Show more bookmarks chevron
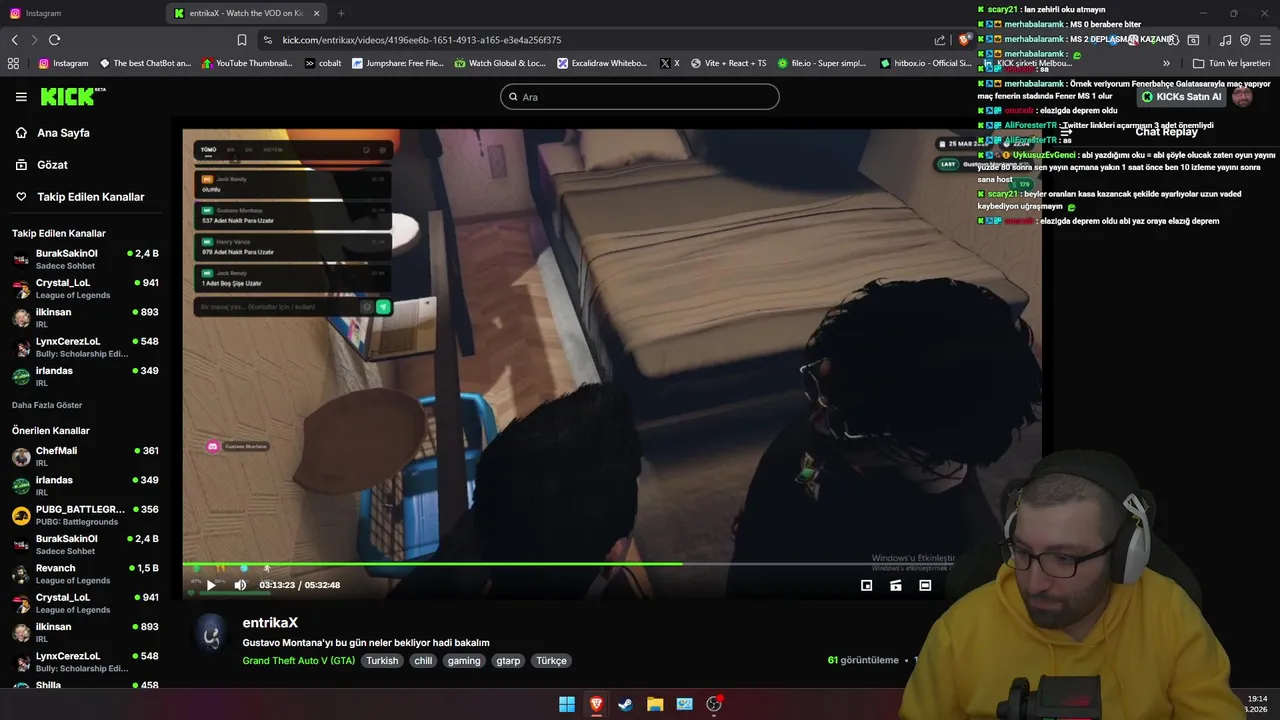The height and width of the screenshot is (720, 1280). pyautogui.click(x=1166, y=63)
